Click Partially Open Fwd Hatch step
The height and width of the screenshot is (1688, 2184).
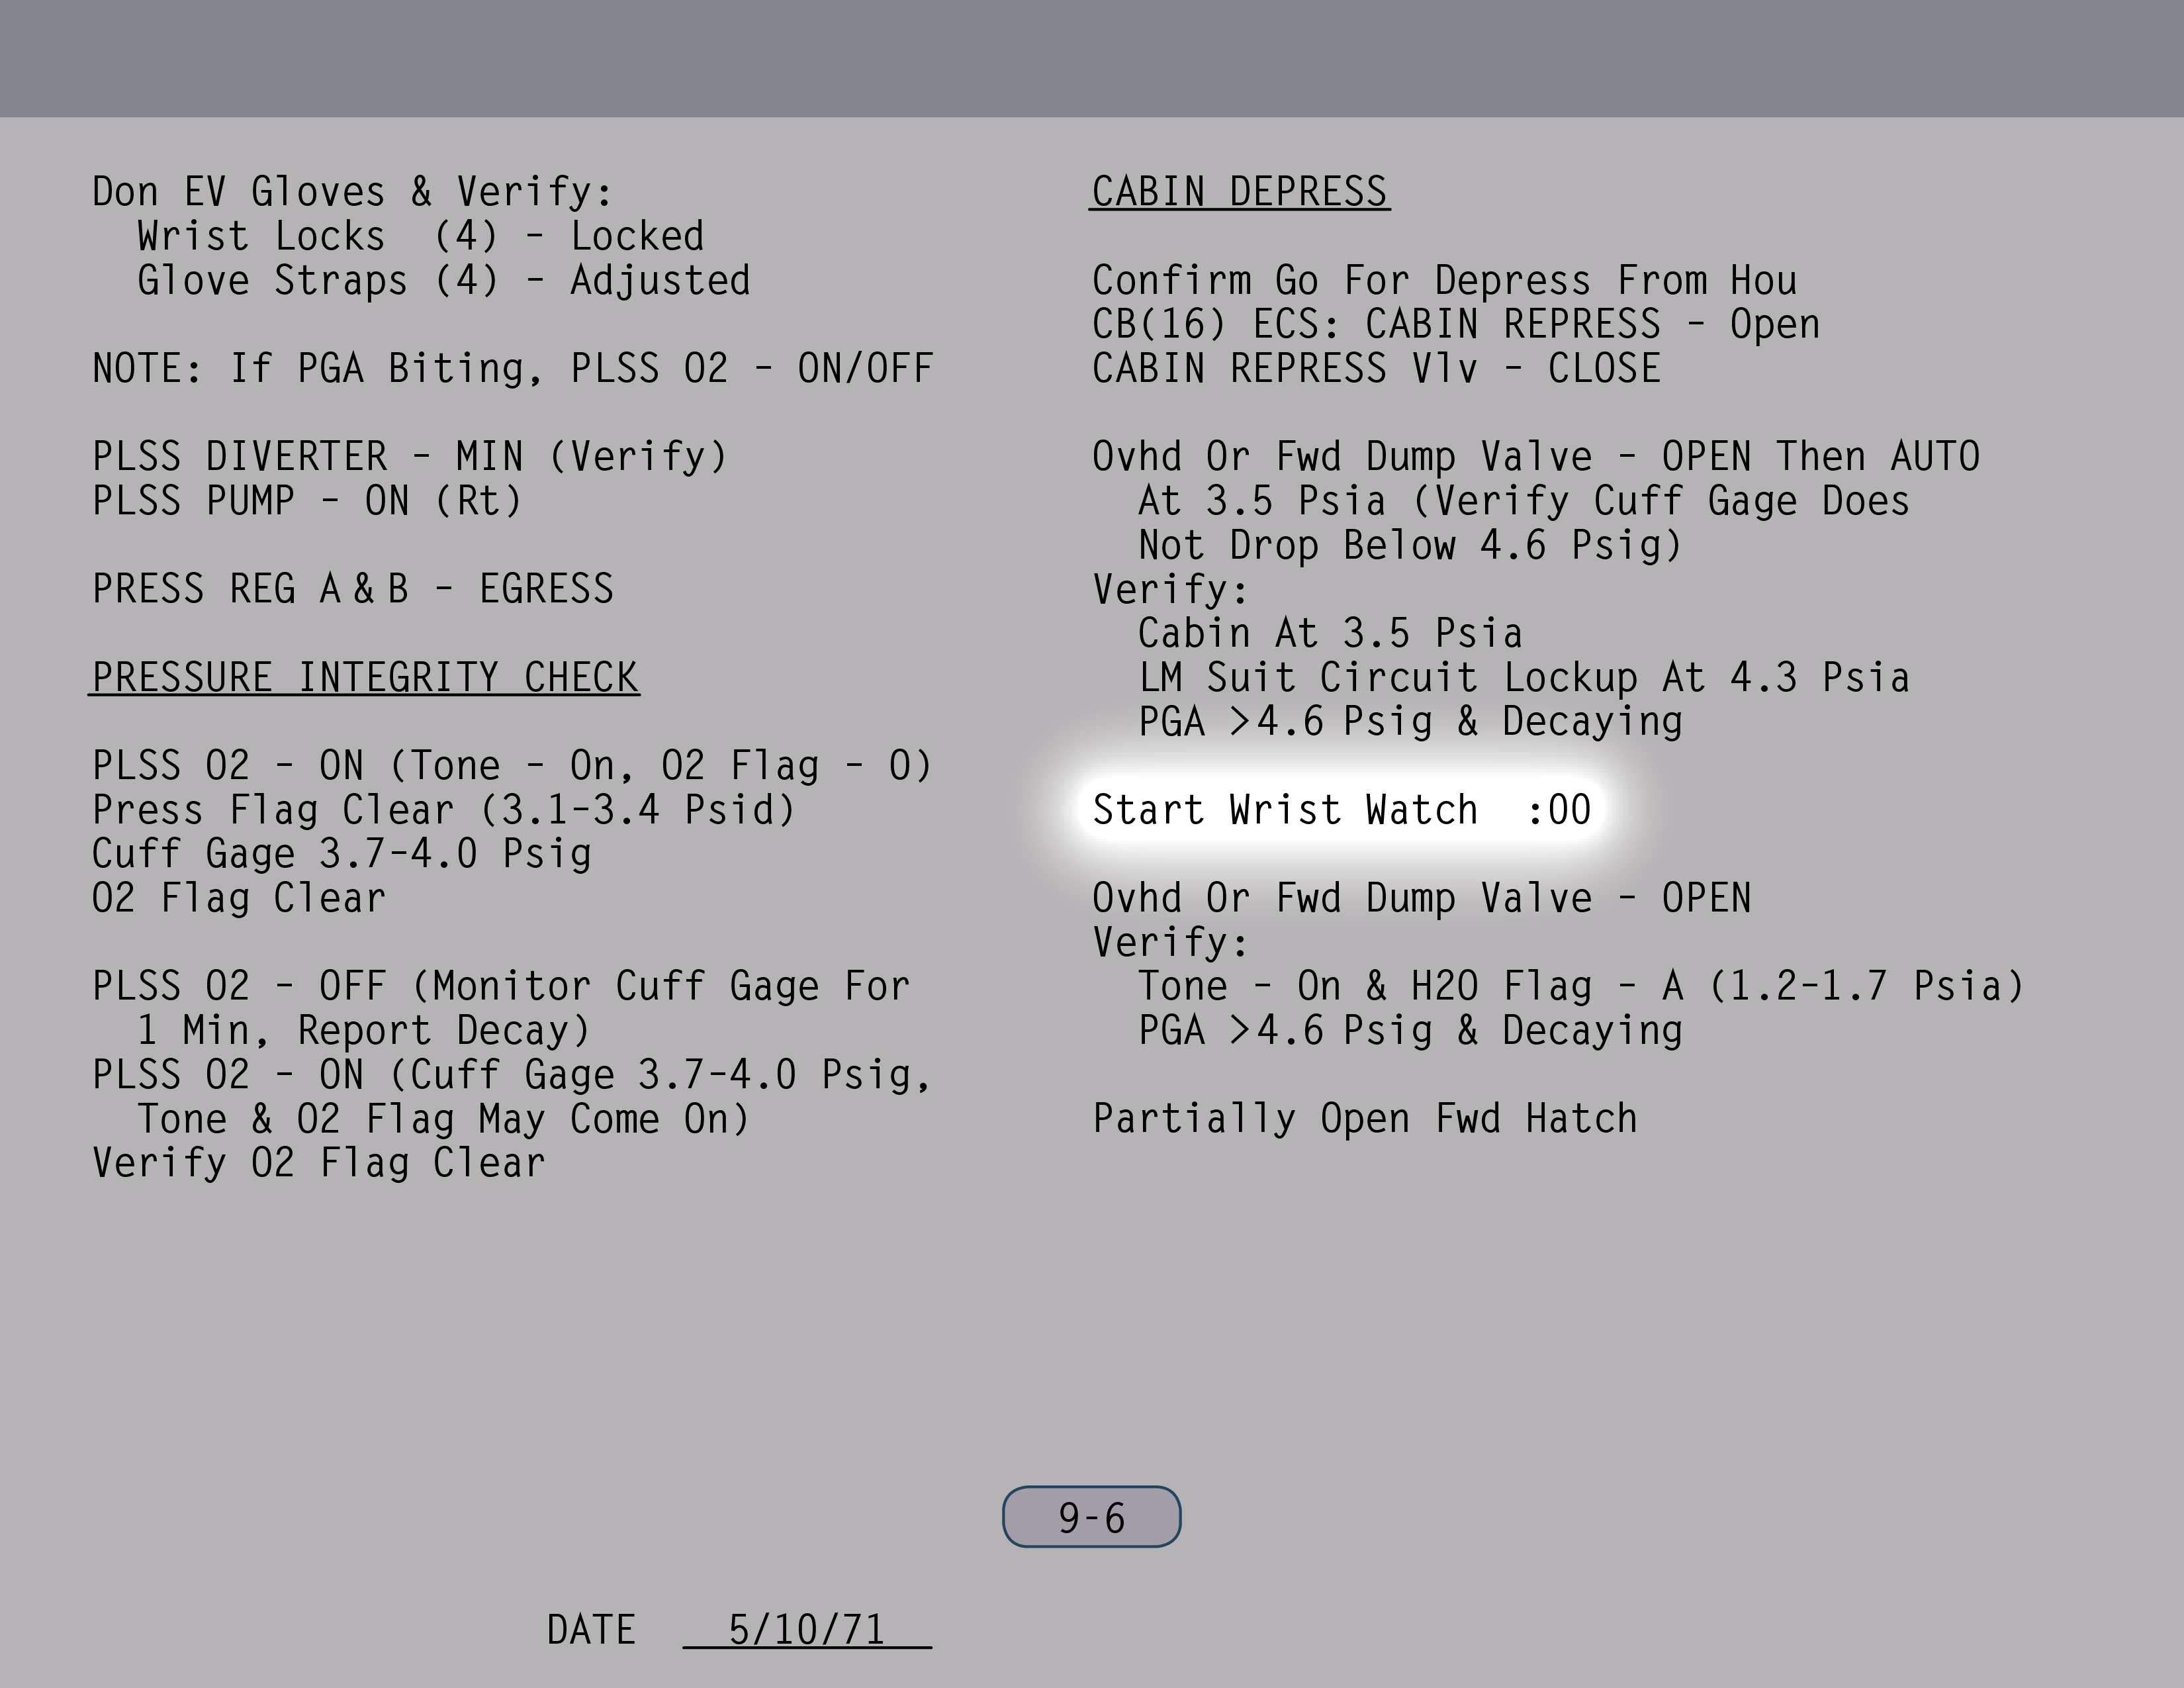click(x=1364, y=1118)
